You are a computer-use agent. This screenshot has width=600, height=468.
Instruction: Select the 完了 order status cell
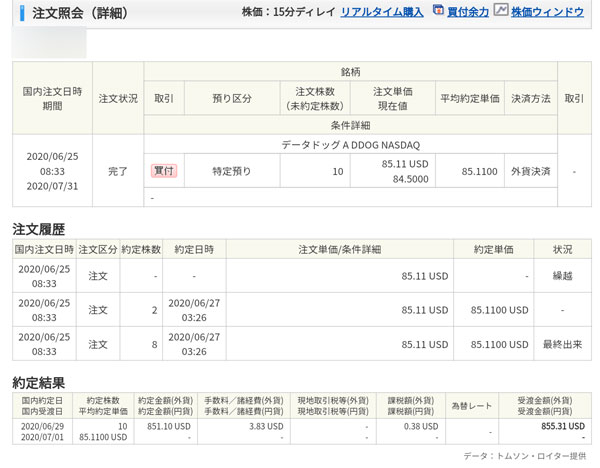118,171
